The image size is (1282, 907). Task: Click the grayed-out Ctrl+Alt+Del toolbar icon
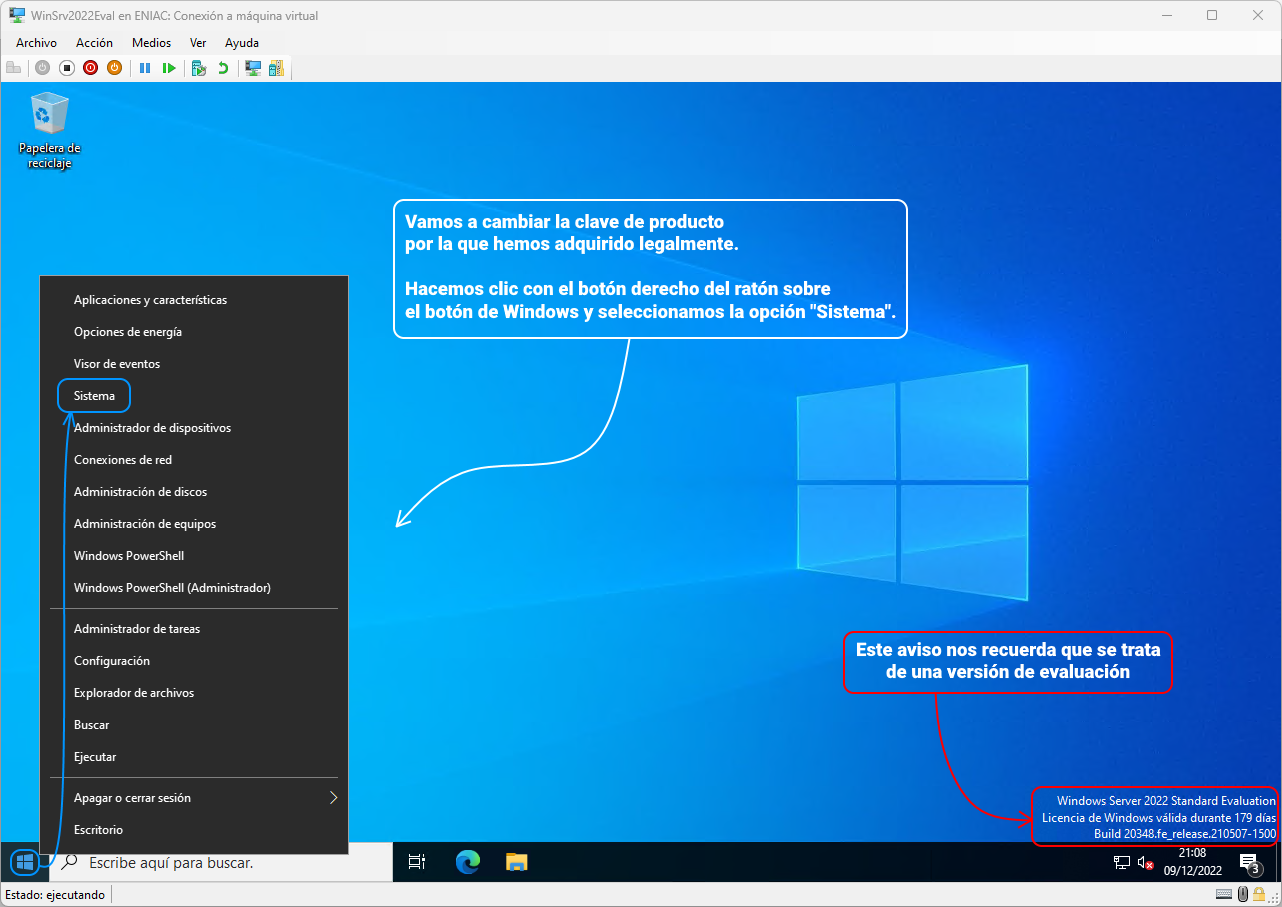[14, 68]
